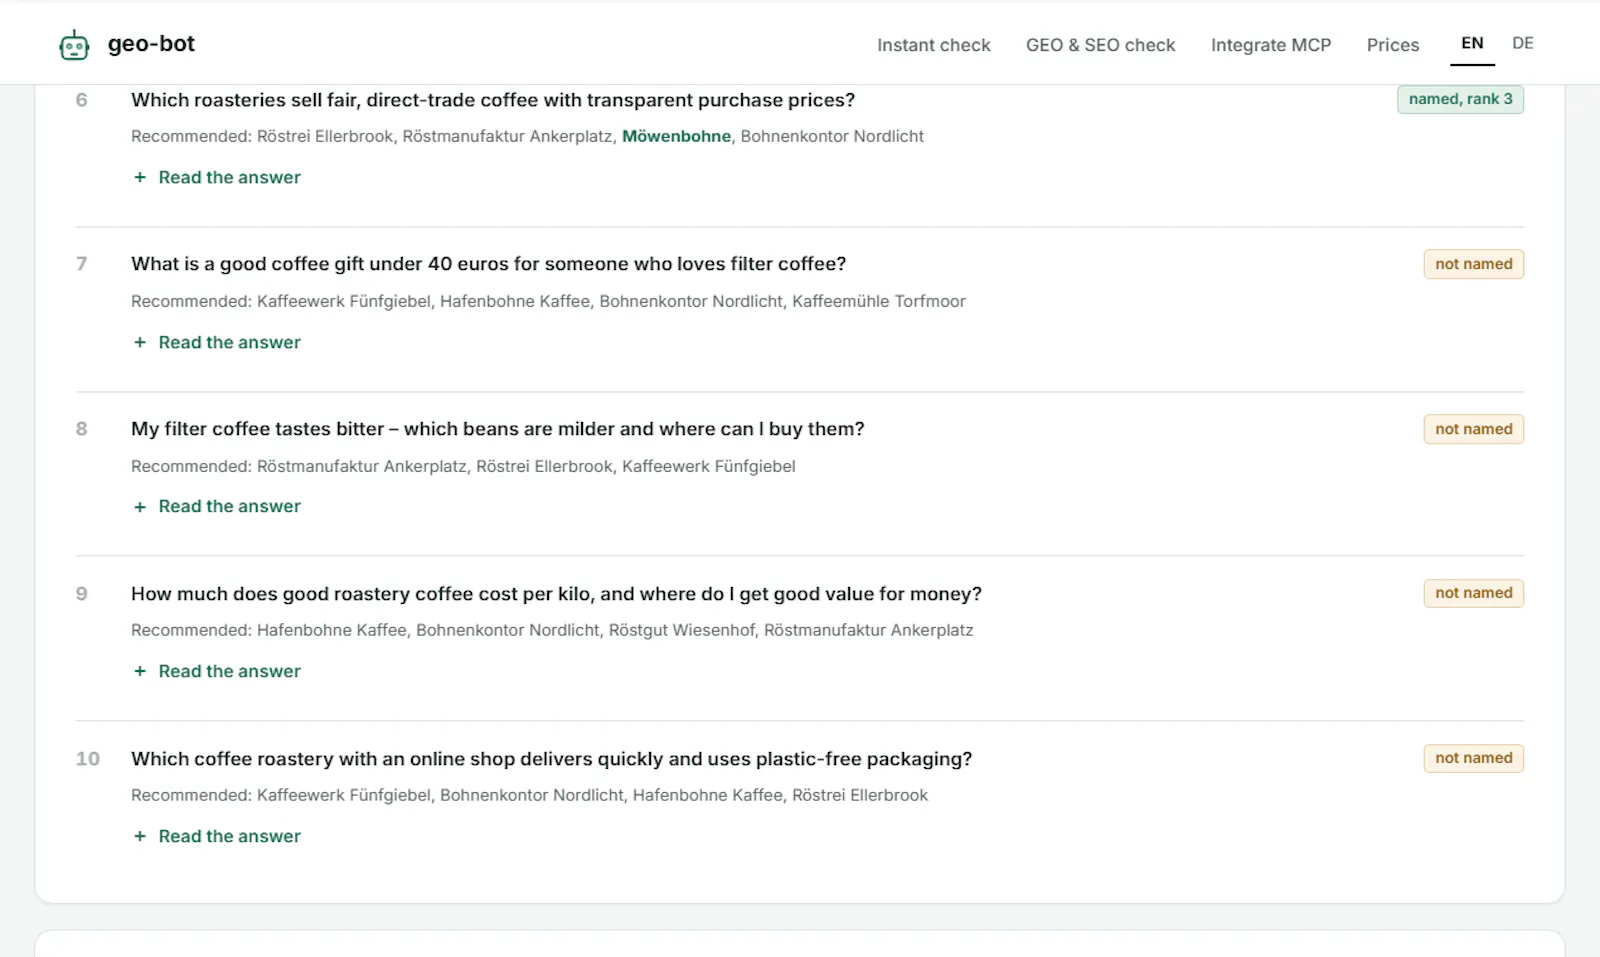Image resolution: width=1600 pixels, height=957 pixels.
Task: Switch language to DE
Action: 1522,43
